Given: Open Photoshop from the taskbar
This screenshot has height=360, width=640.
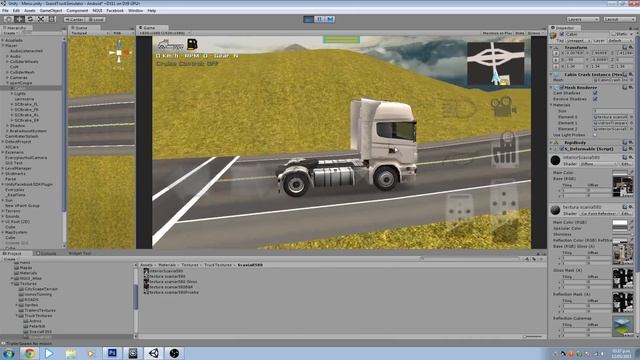Looking at the screenshot, I should [112, 353].
